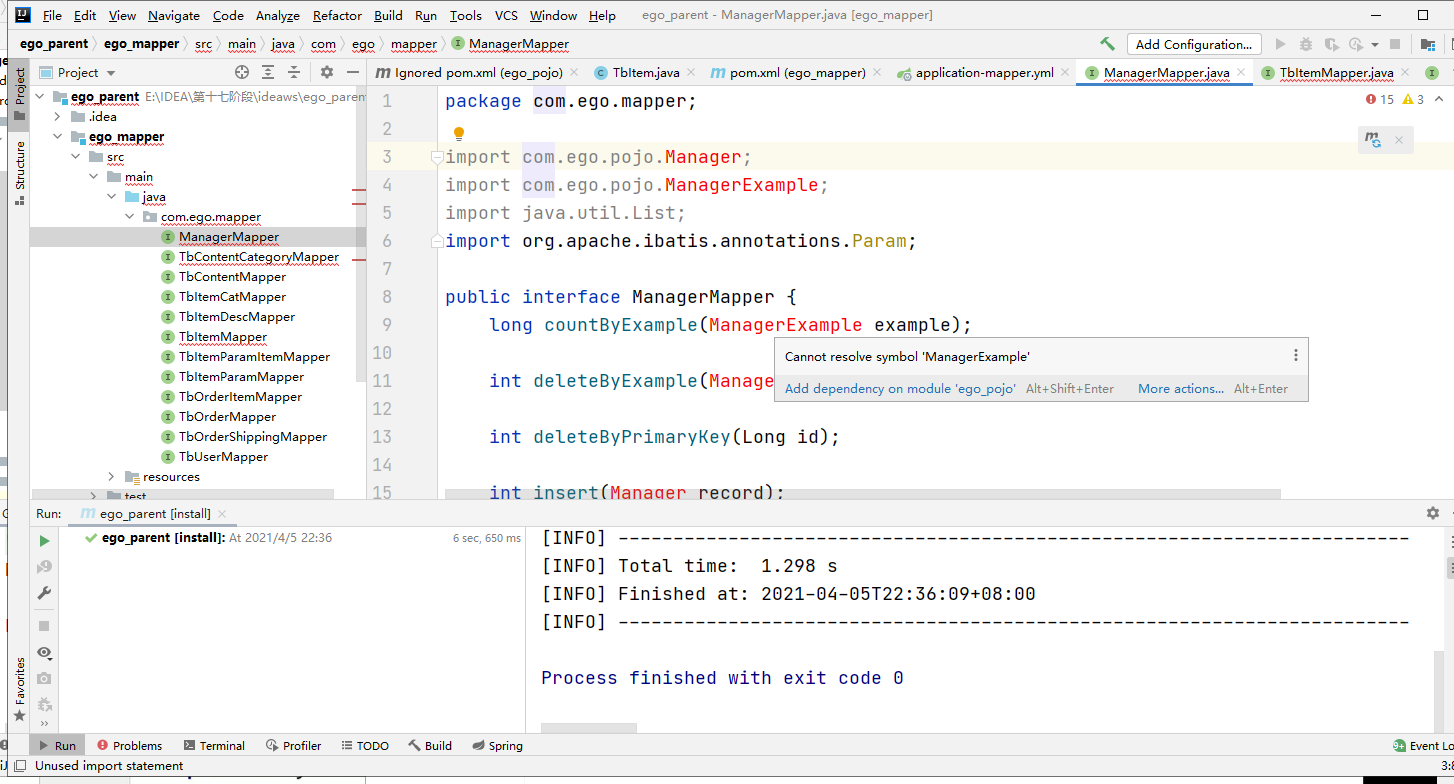Collapse the com.ego.mapper package
The height and width of the screenshot is (784, 1454).
pyautogui.click(x=129, y=217)
